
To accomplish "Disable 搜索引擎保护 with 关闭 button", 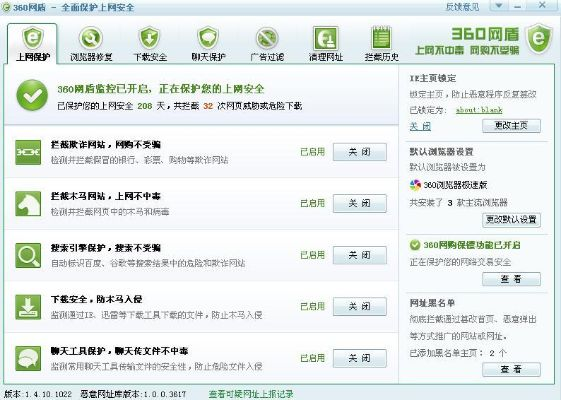I will [x=360, y=255].
